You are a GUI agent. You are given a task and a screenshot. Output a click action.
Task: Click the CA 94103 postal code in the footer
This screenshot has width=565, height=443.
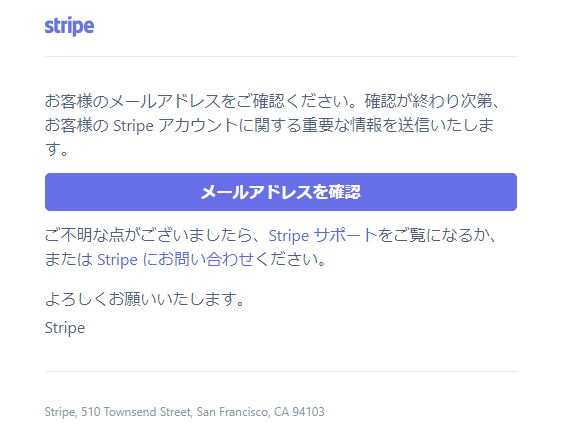point(299,412)
